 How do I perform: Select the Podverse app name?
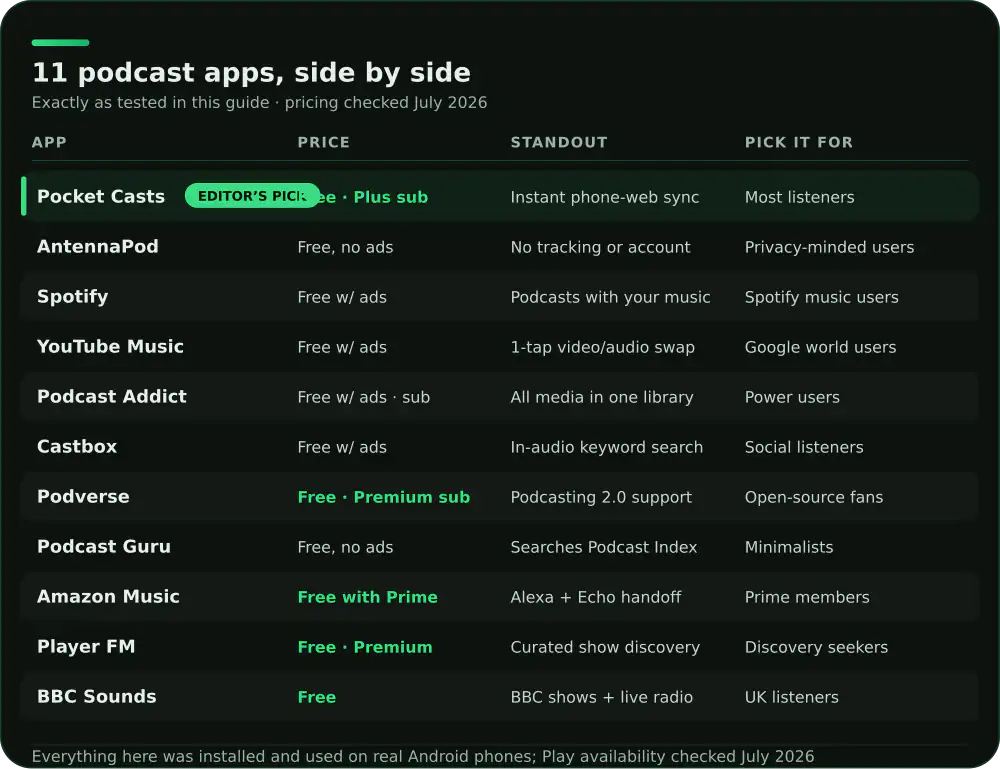click(x=83, y=497)
